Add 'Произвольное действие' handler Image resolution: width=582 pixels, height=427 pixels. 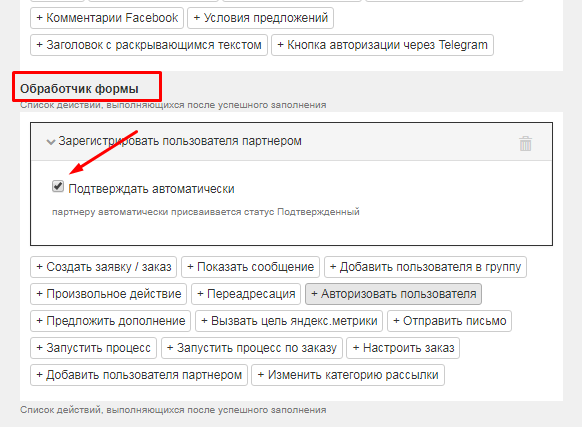click(x=108, y=294)
